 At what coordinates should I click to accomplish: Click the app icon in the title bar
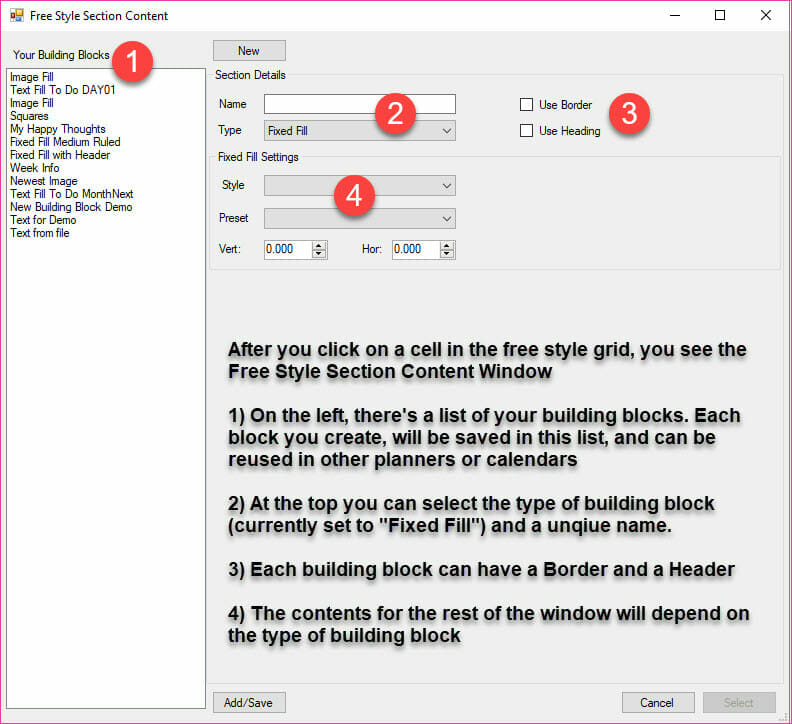[x=17, y=15]
